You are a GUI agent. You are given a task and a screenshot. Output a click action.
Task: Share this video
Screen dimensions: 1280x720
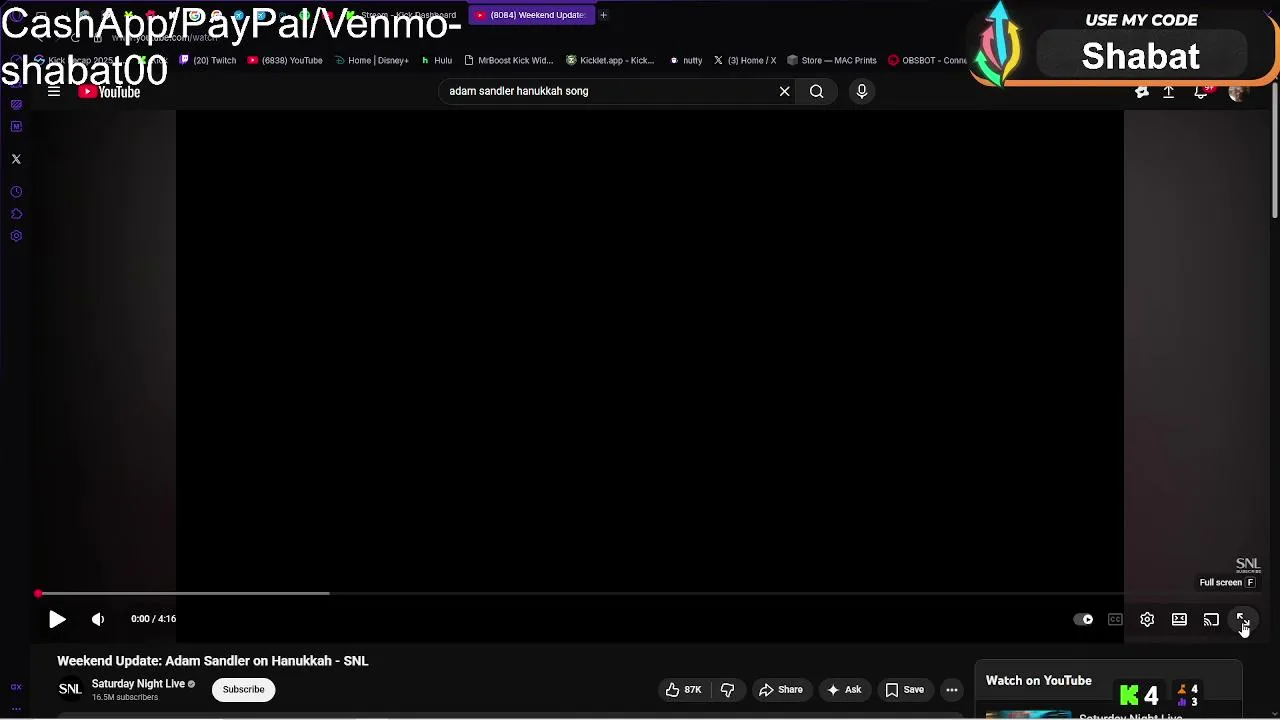coord(781,690)
